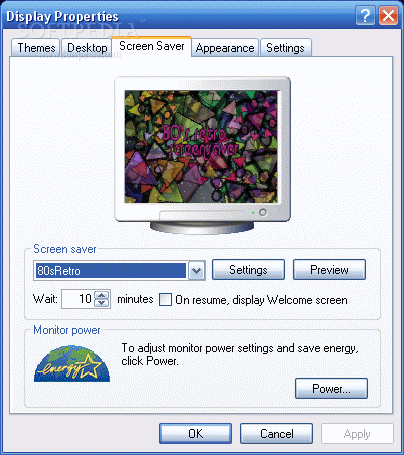Click the monitor's power button in preview
This screenshot has width=404, height=455.
tap(263, 212)
